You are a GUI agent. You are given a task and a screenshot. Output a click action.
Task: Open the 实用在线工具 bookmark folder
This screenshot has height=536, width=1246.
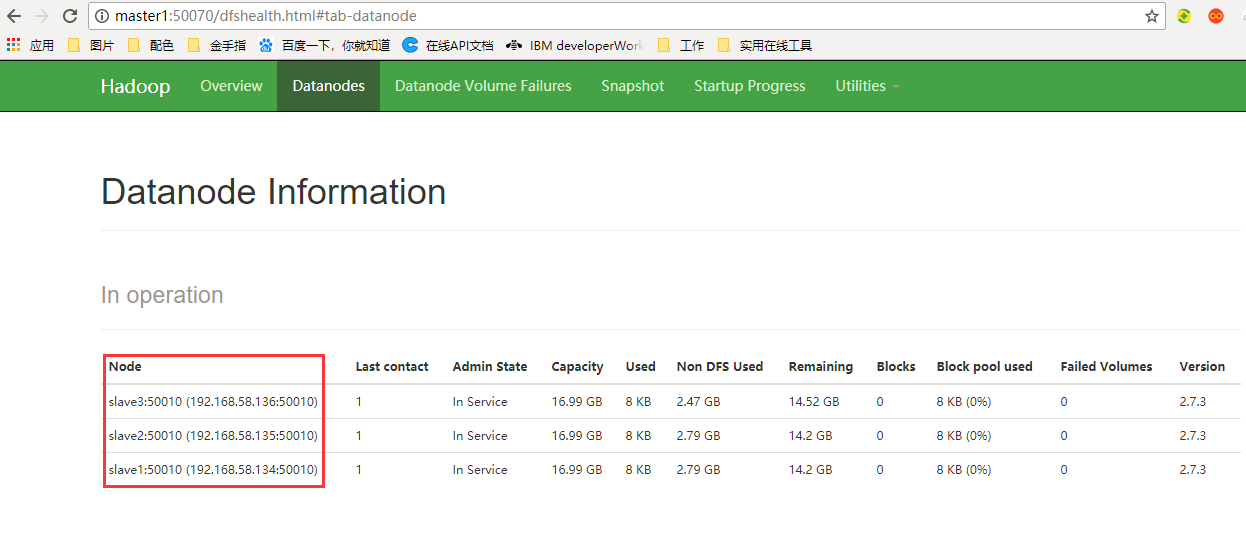click(x=764, y=45)
